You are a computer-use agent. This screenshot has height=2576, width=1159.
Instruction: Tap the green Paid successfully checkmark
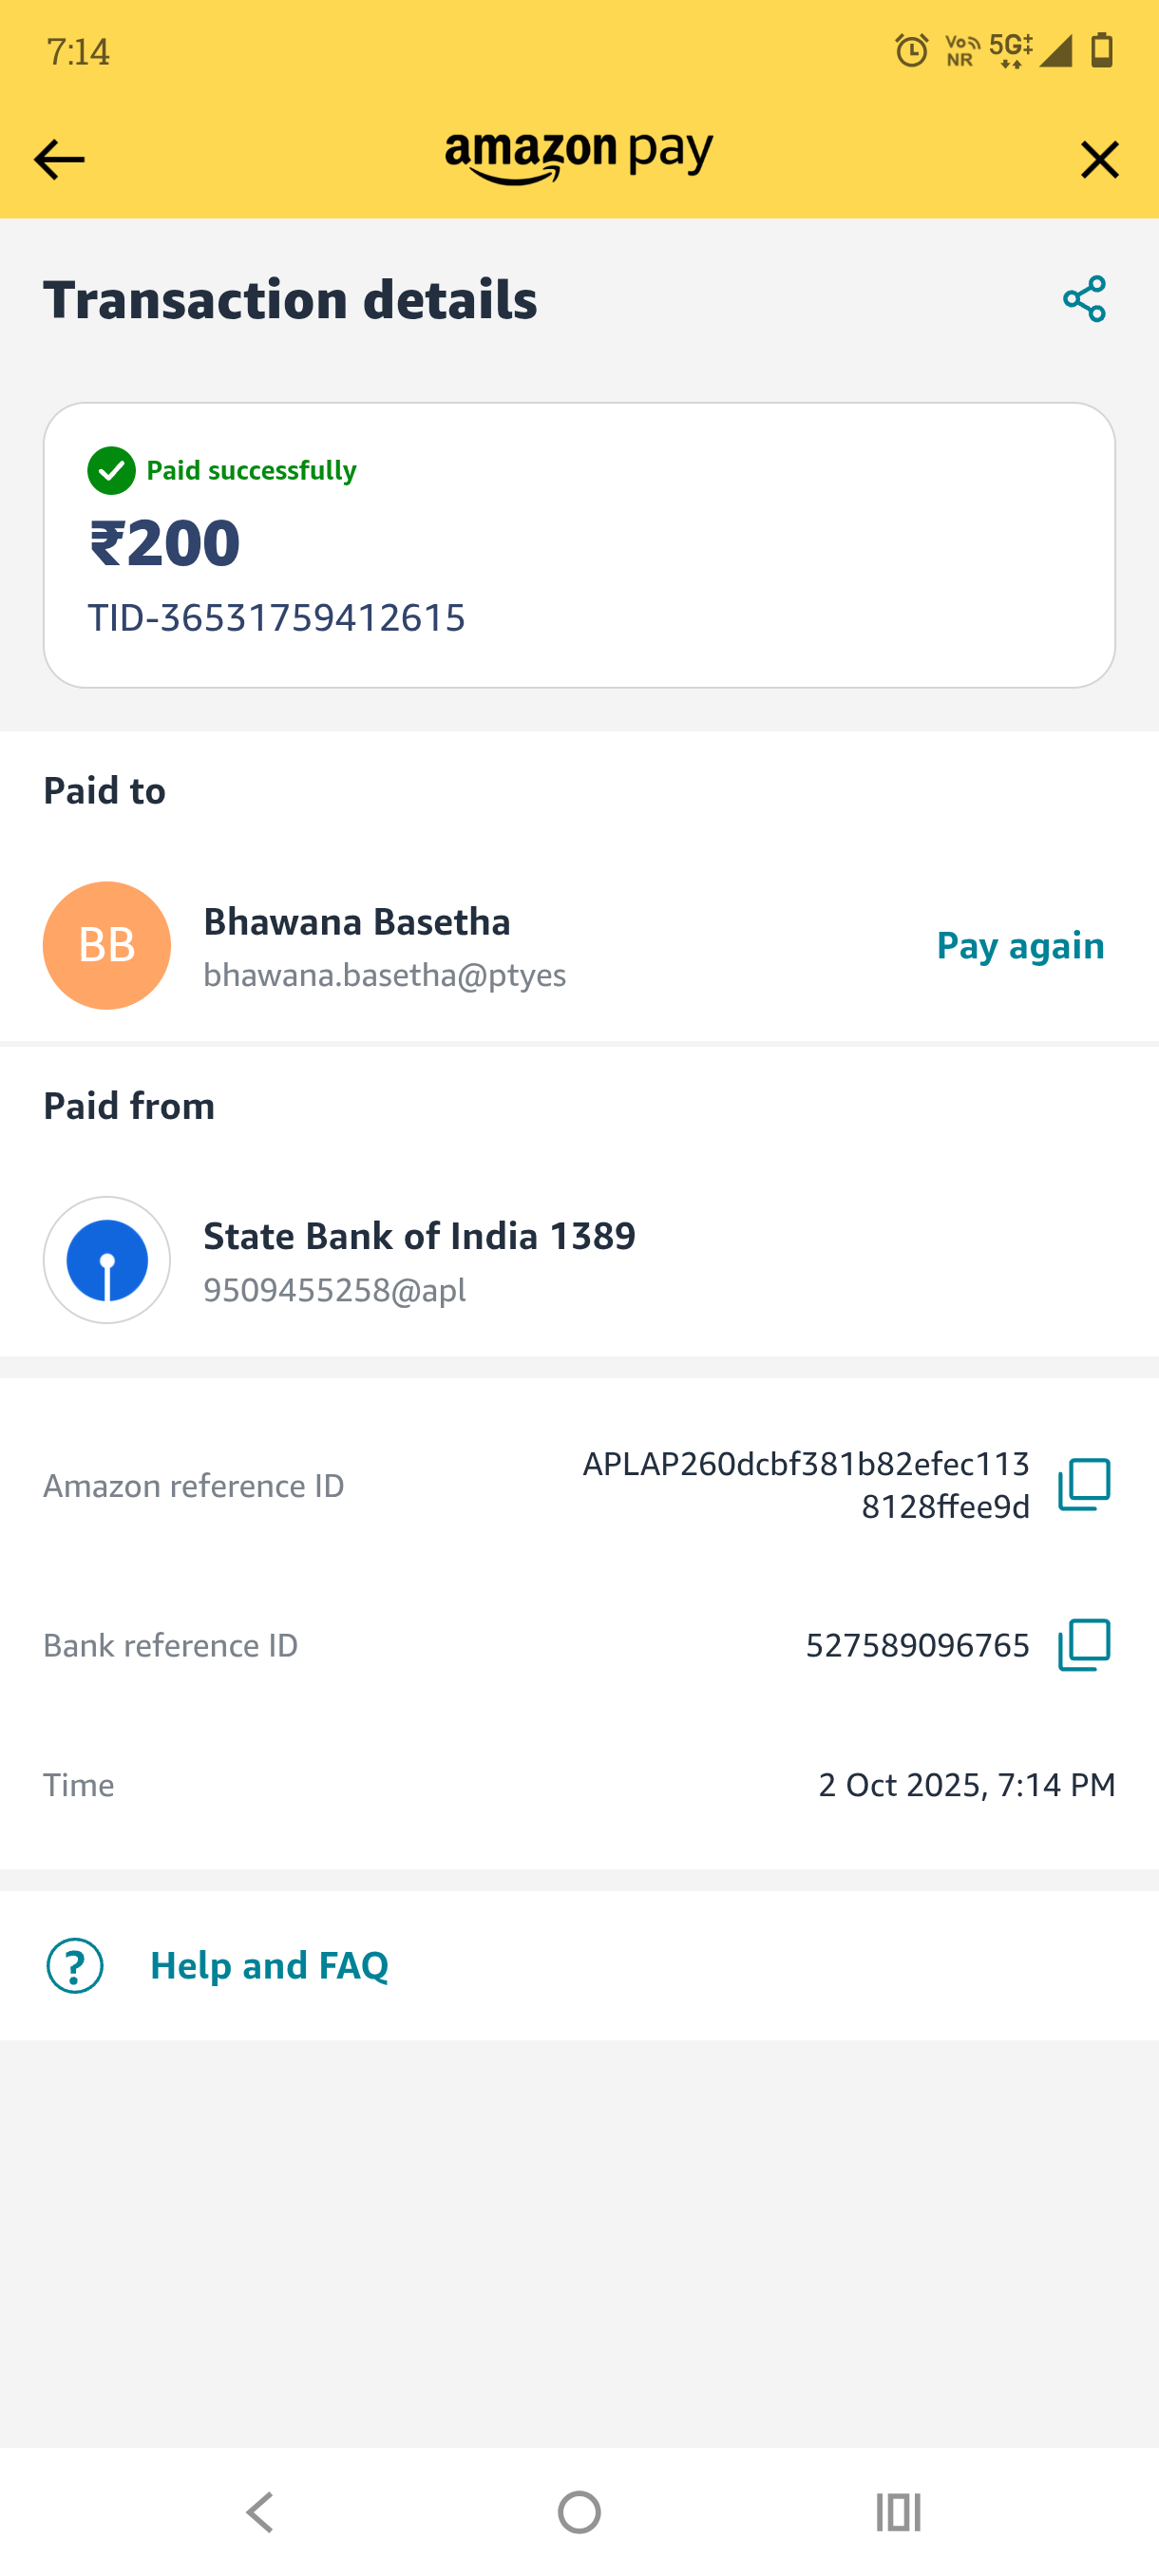[111, 470]
